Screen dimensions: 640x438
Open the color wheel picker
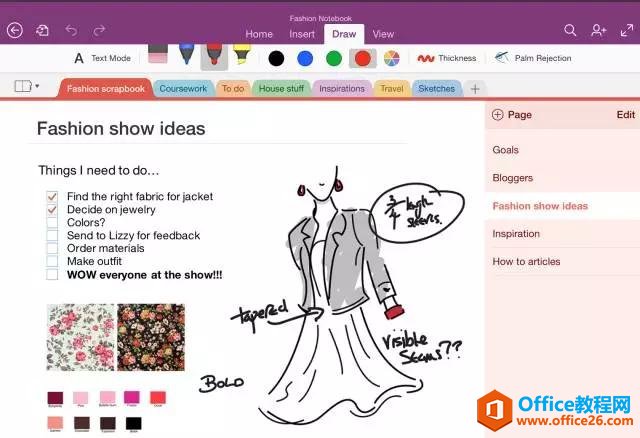(392, 58)
